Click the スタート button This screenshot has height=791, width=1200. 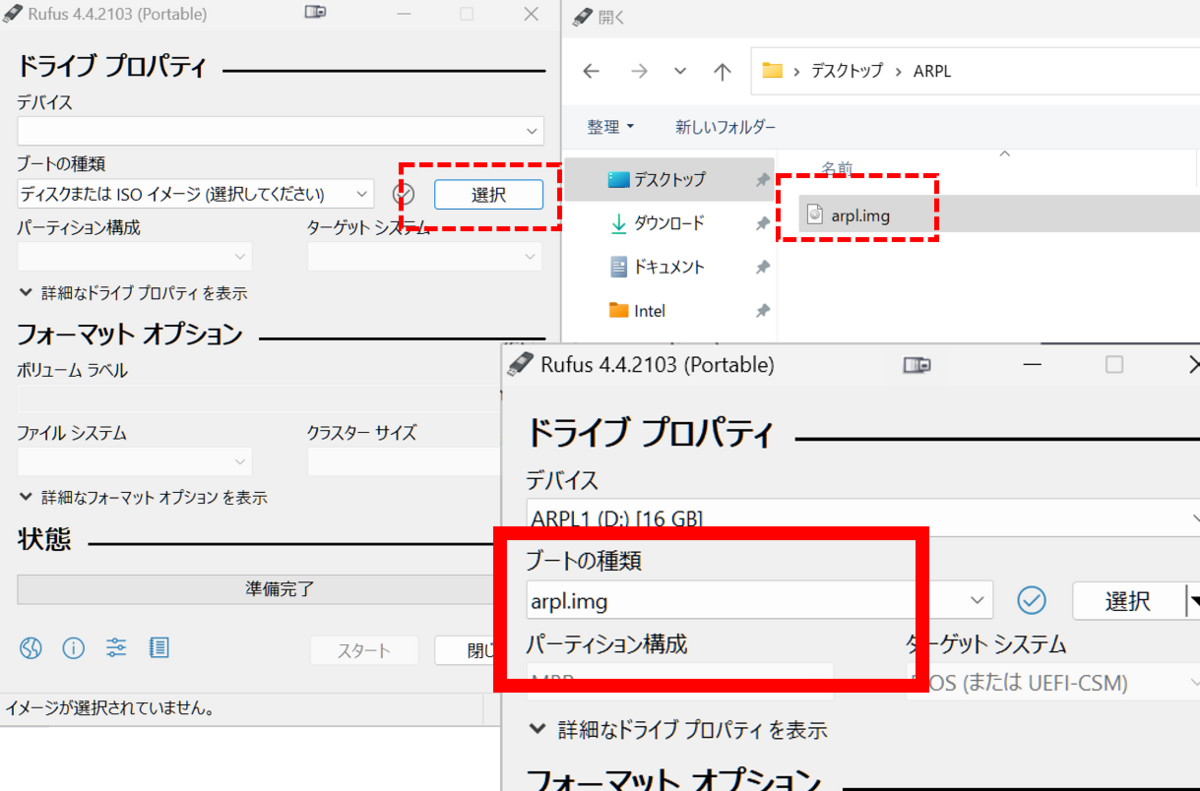click(x=364, y=651)
